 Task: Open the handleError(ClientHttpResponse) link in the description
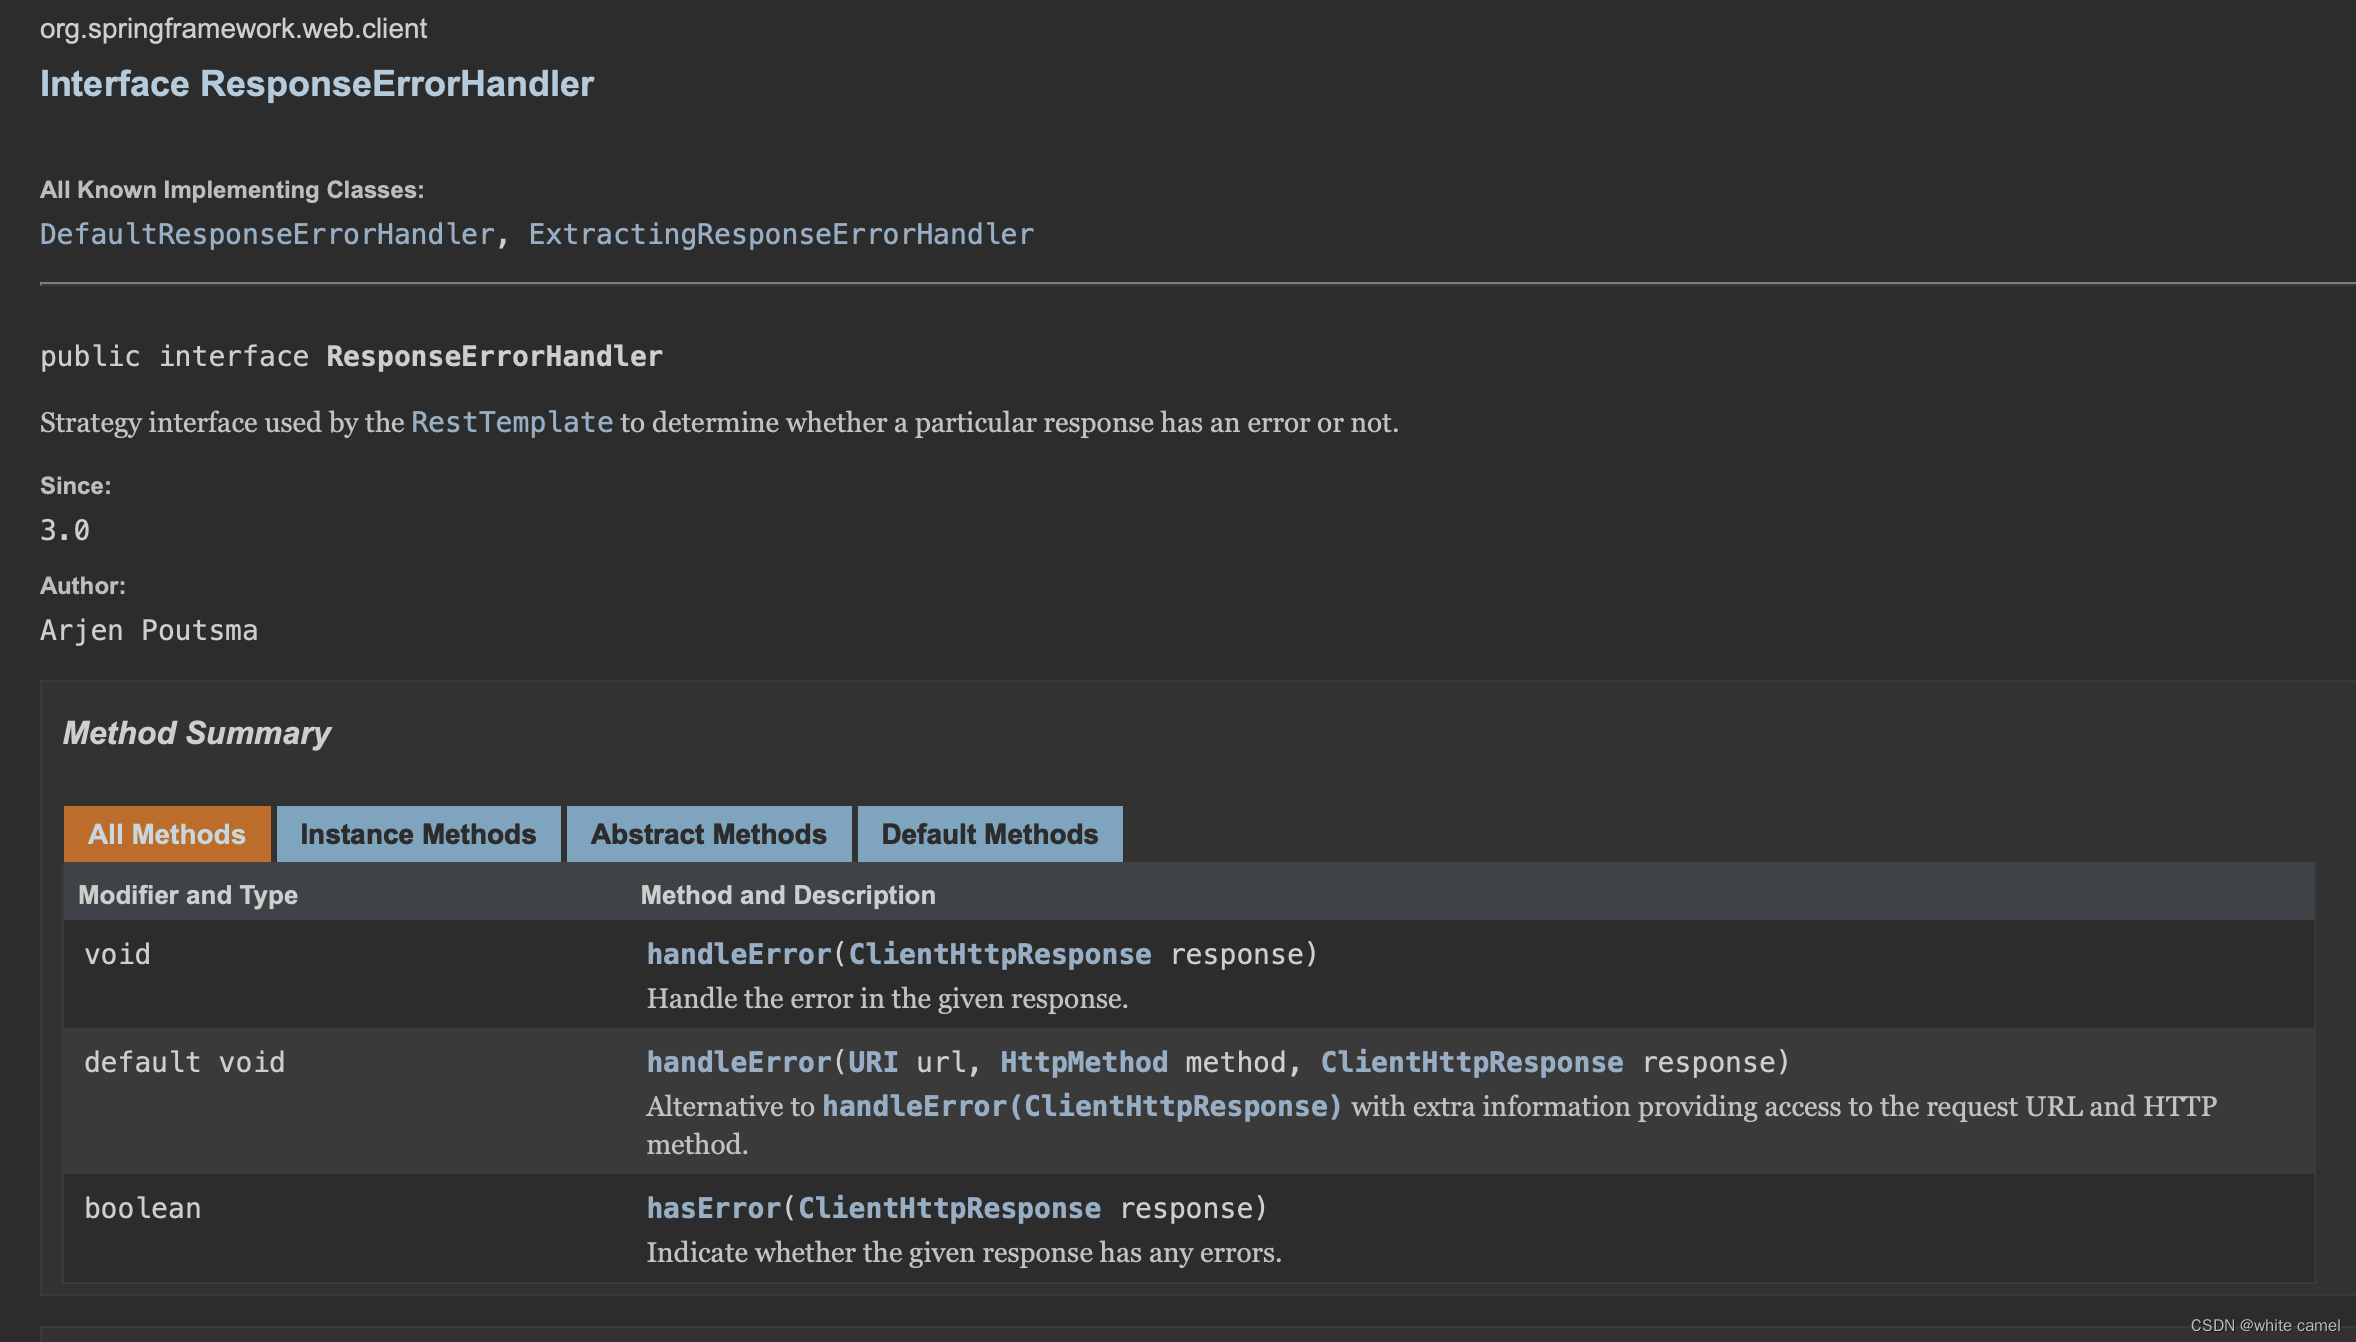pyautogui.click(x=1081, y=1106)
